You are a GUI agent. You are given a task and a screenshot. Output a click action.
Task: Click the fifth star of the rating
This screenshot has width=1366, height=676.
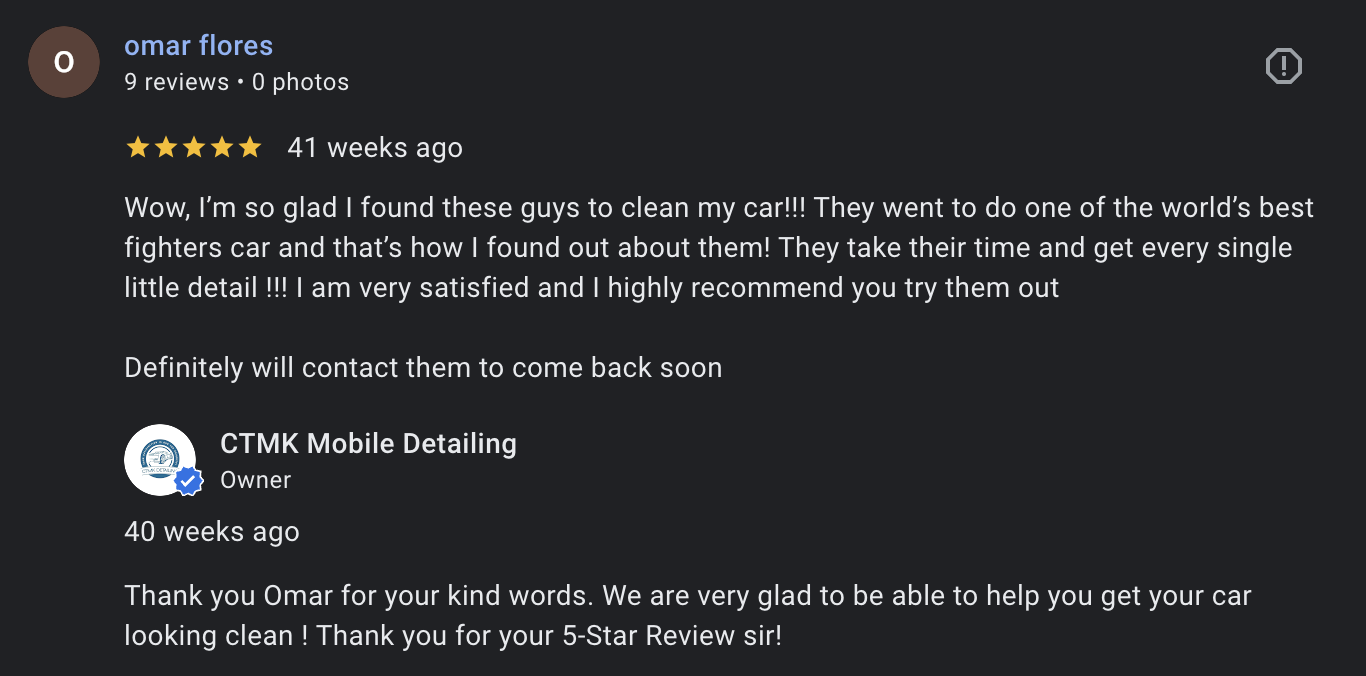pos(249,148)
